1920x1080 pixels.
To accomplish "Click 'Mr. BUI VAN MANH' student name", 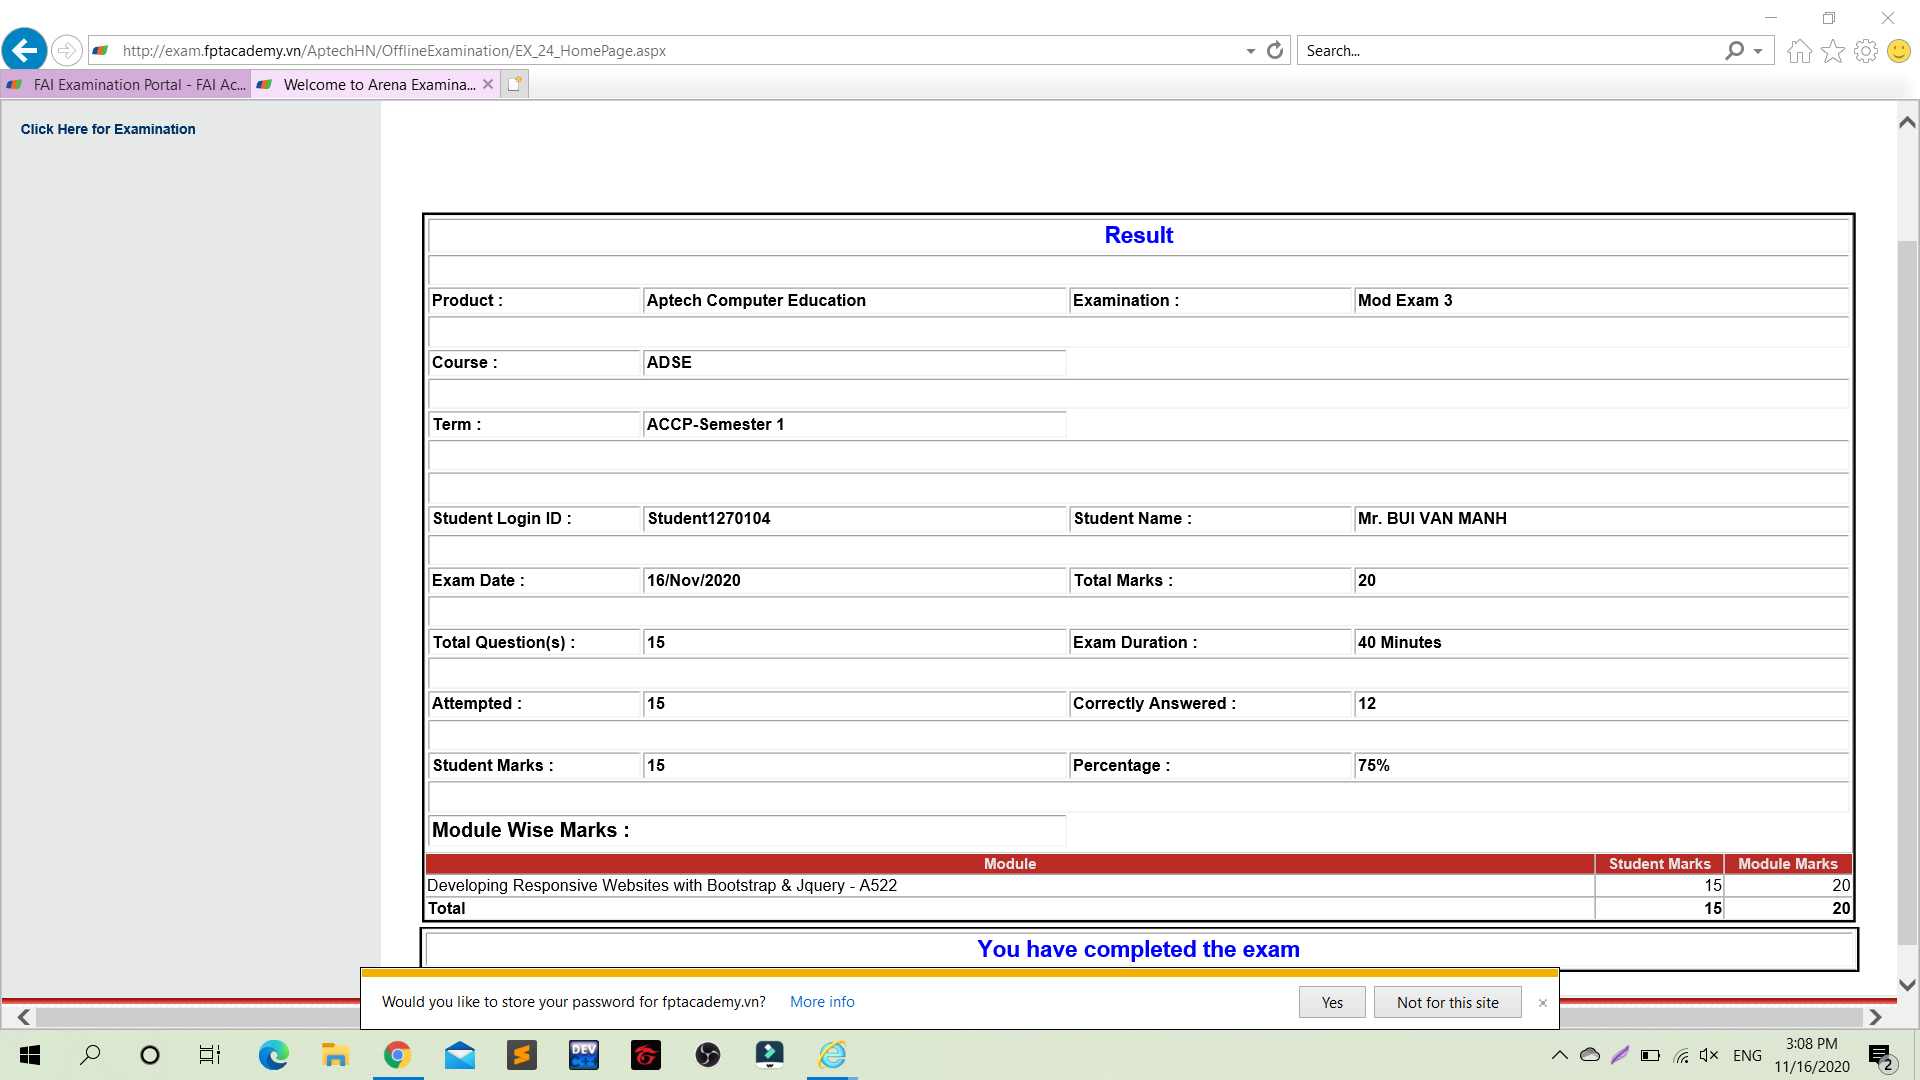I will pyautogui.click(x=1432, y=518).
